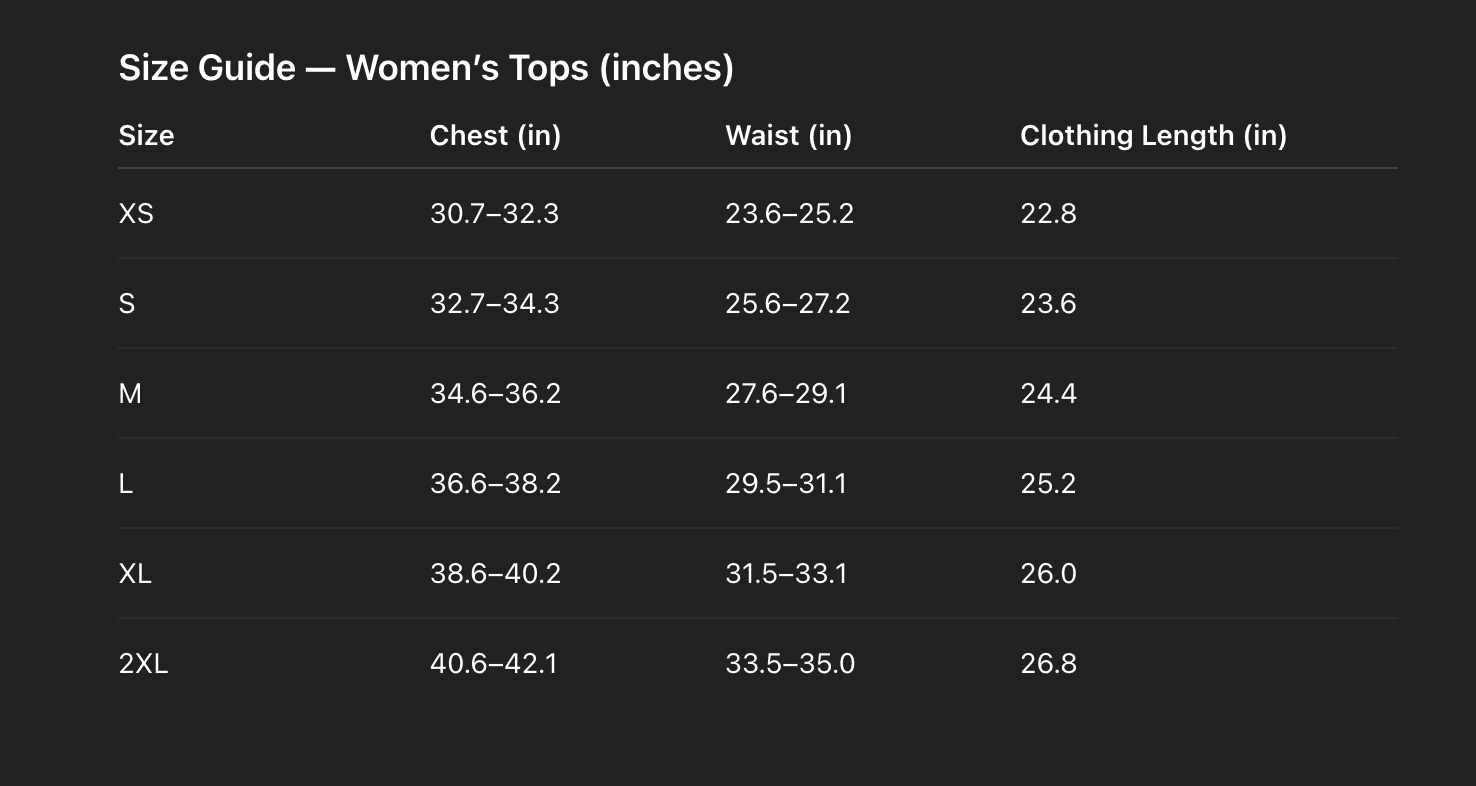Select the 2XL size row label
The width and height of the screenshot is (1476, 786).
pos(143,664)
